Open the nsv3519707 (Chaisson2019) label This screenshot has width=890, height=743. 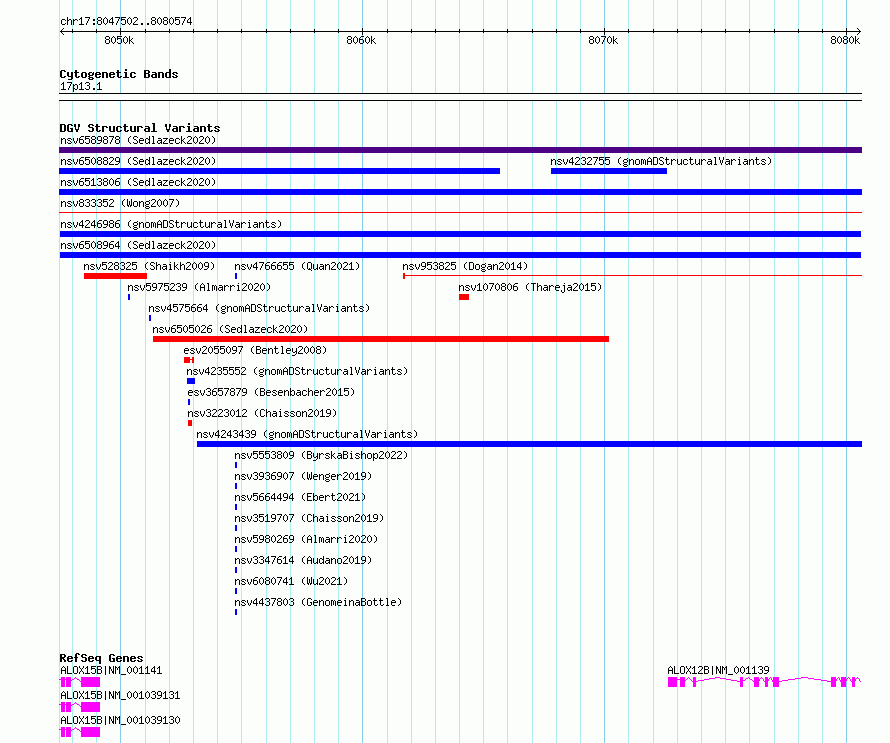[x=309, y=518]
